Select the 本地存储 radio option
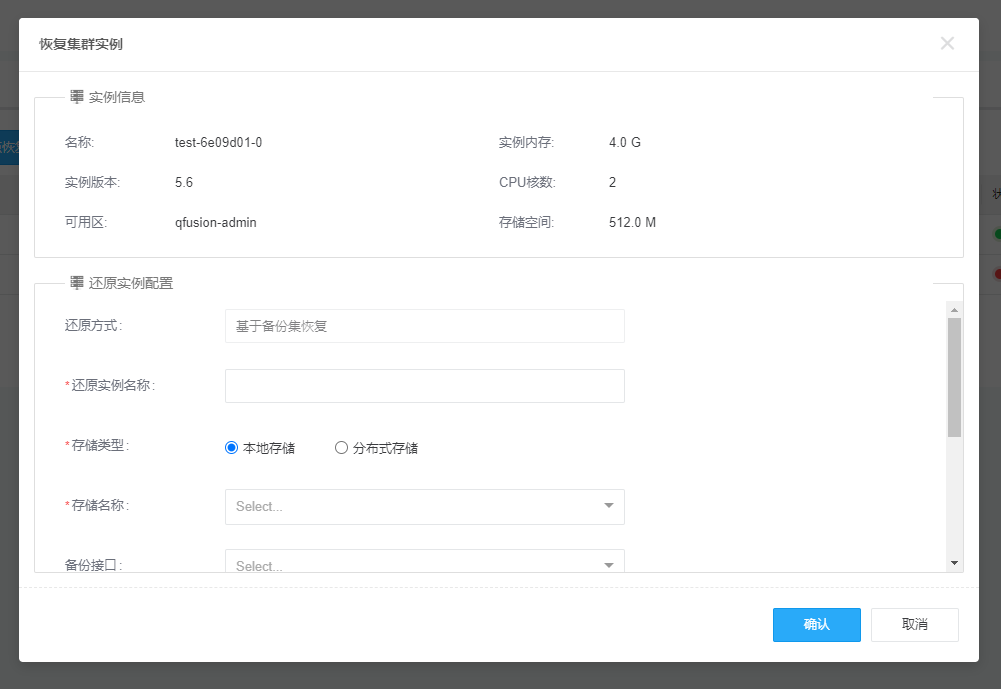 click(x=232, y=448)
